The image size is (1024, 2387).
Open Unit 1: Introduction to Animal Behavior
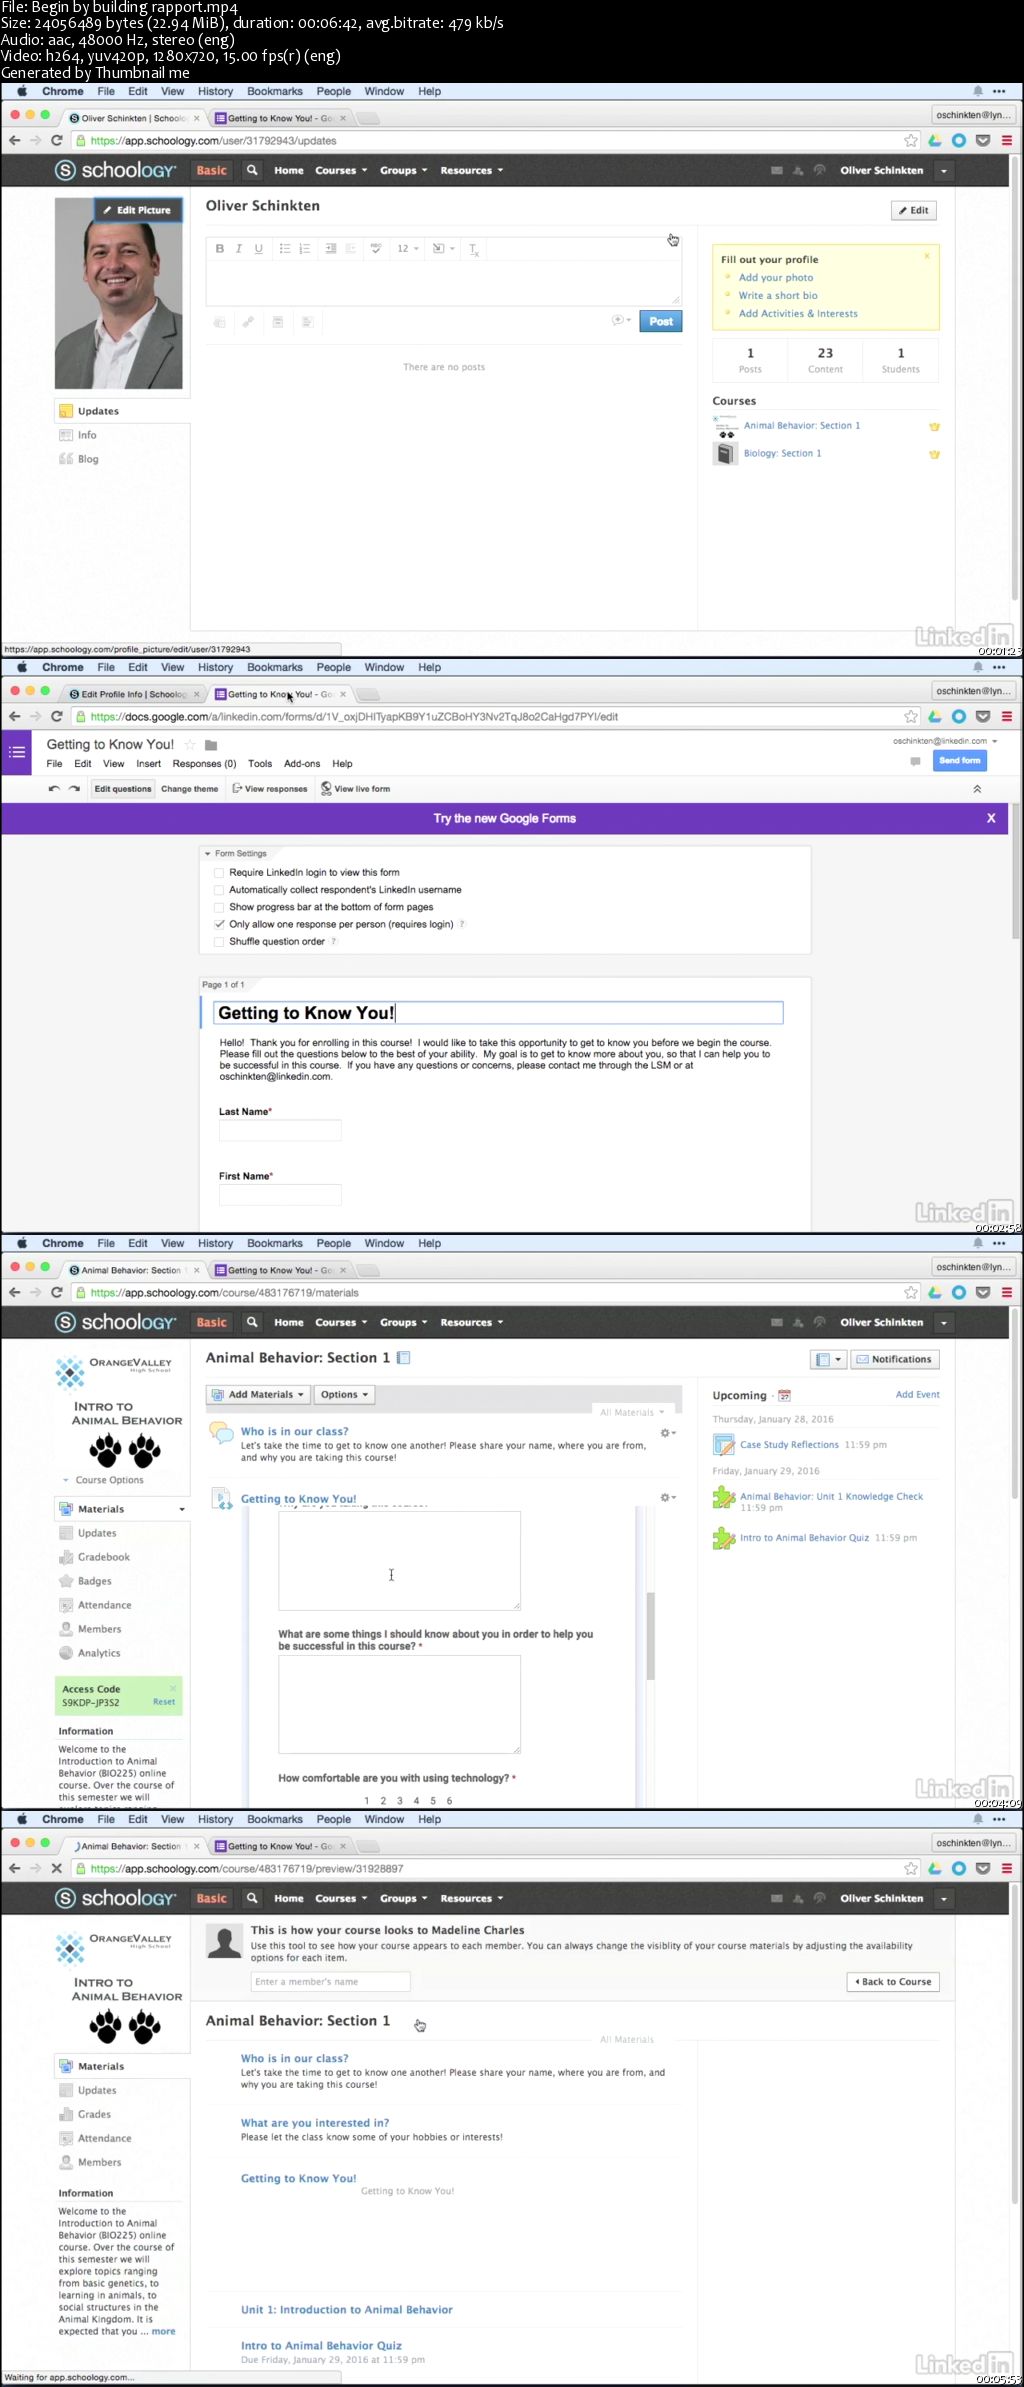pyautogui.click(x=347, y=2310)
